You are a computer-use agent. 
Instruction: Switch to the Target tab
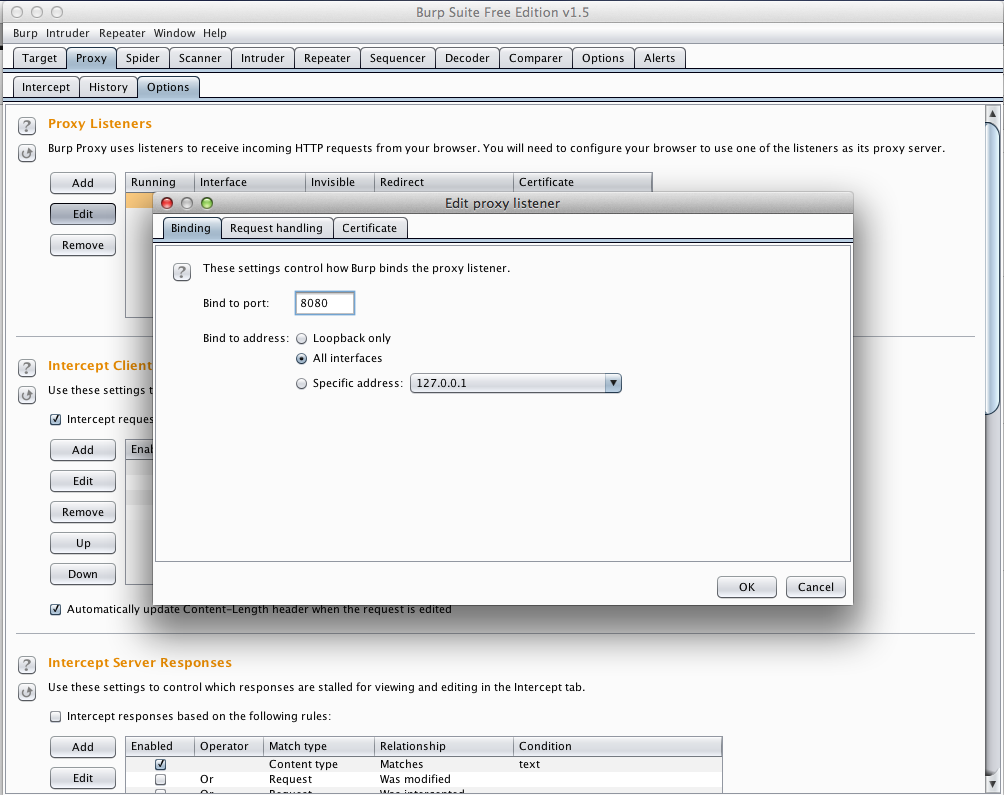click(40, 58)
